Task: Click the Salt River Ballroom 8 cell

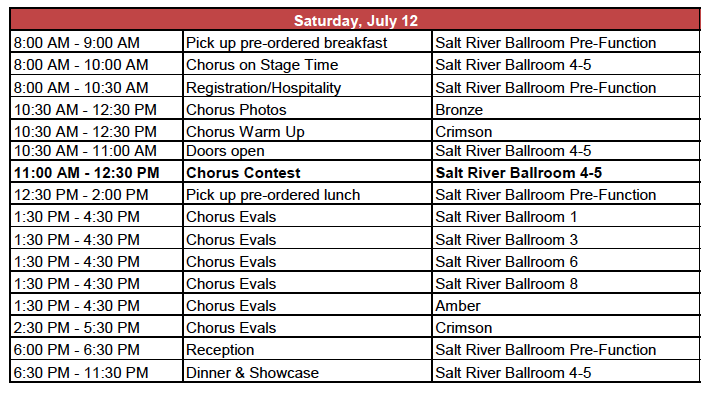Action: coord(566,283)
